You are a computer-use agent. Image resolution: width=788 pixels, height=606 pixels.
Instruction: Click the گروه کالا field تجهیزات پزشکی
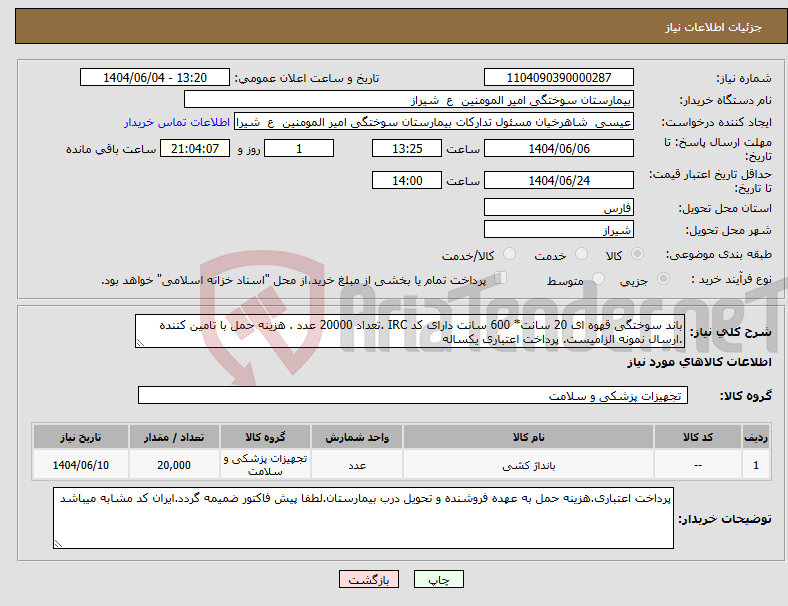tap(413, 395)
